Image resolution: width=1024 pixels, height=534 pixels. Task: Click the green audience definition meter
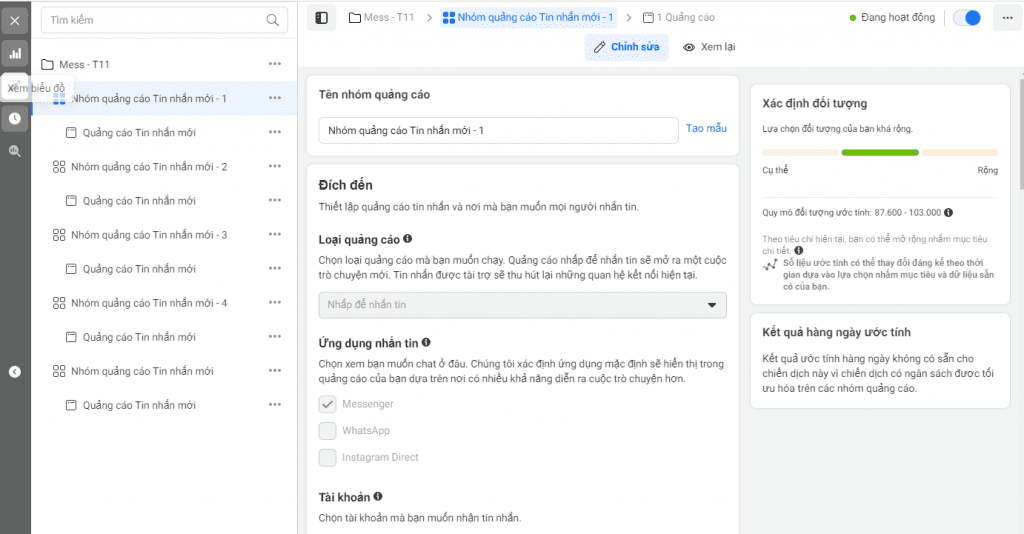pos(880,153)
